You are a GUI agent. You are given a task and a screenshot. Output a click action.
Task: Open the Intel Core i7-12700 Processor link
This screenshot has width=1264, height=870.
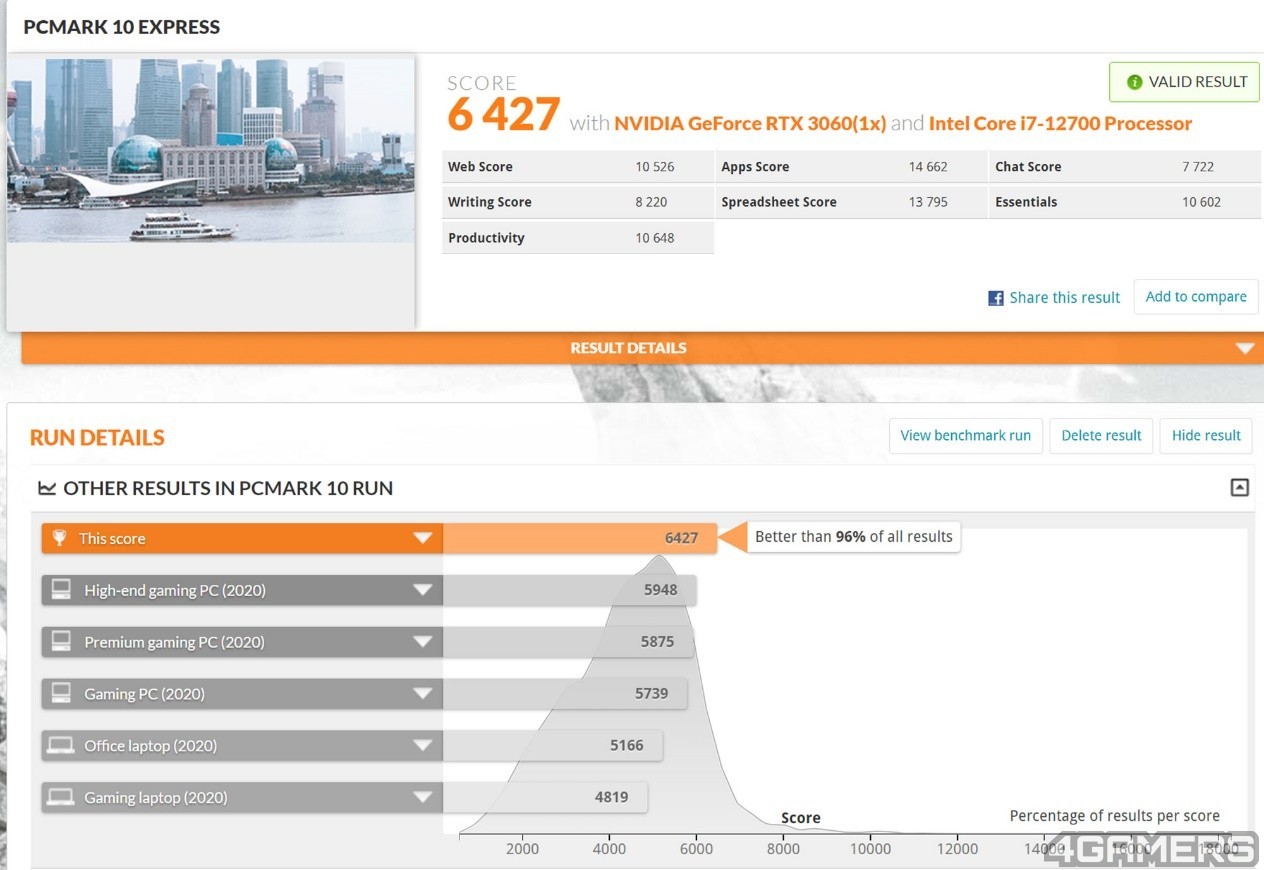1060,123
